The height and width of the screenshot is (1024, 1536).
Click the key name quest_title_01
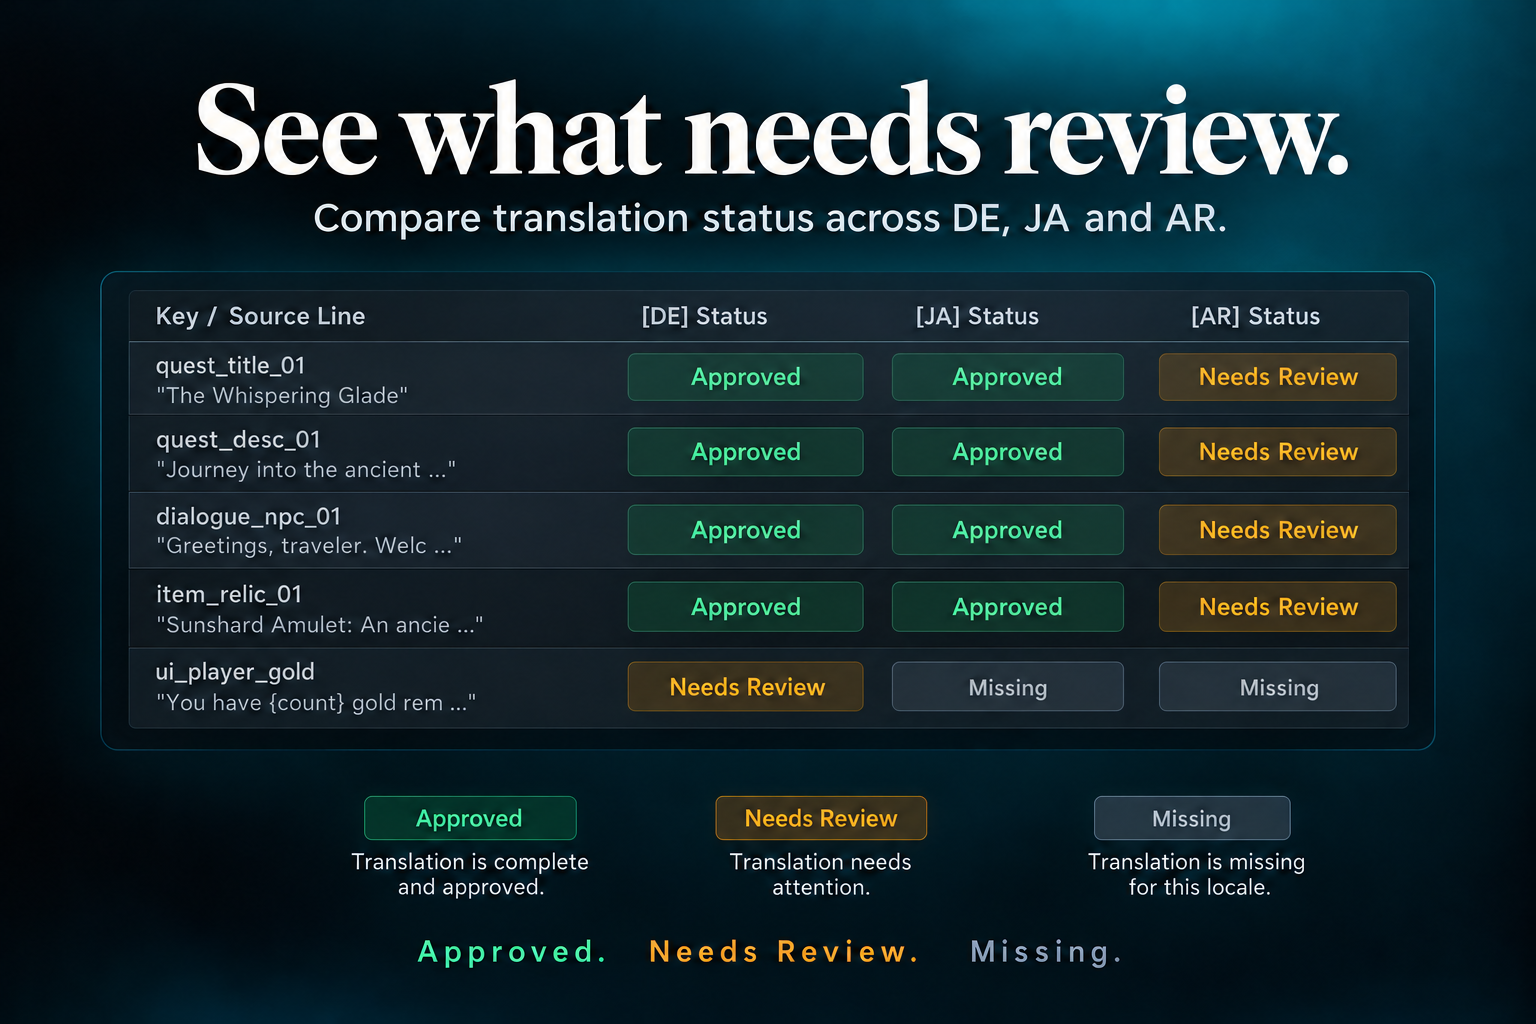(230, 366)
